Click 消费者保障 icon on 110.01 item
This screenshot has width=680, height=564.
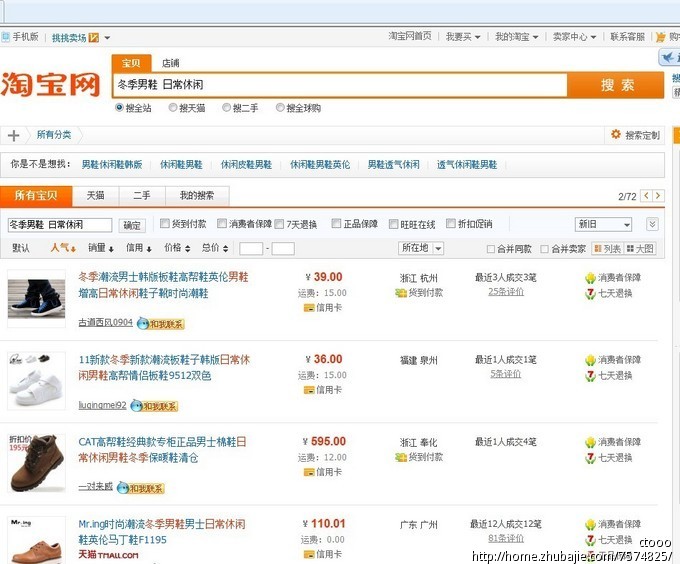pos(590,524)
